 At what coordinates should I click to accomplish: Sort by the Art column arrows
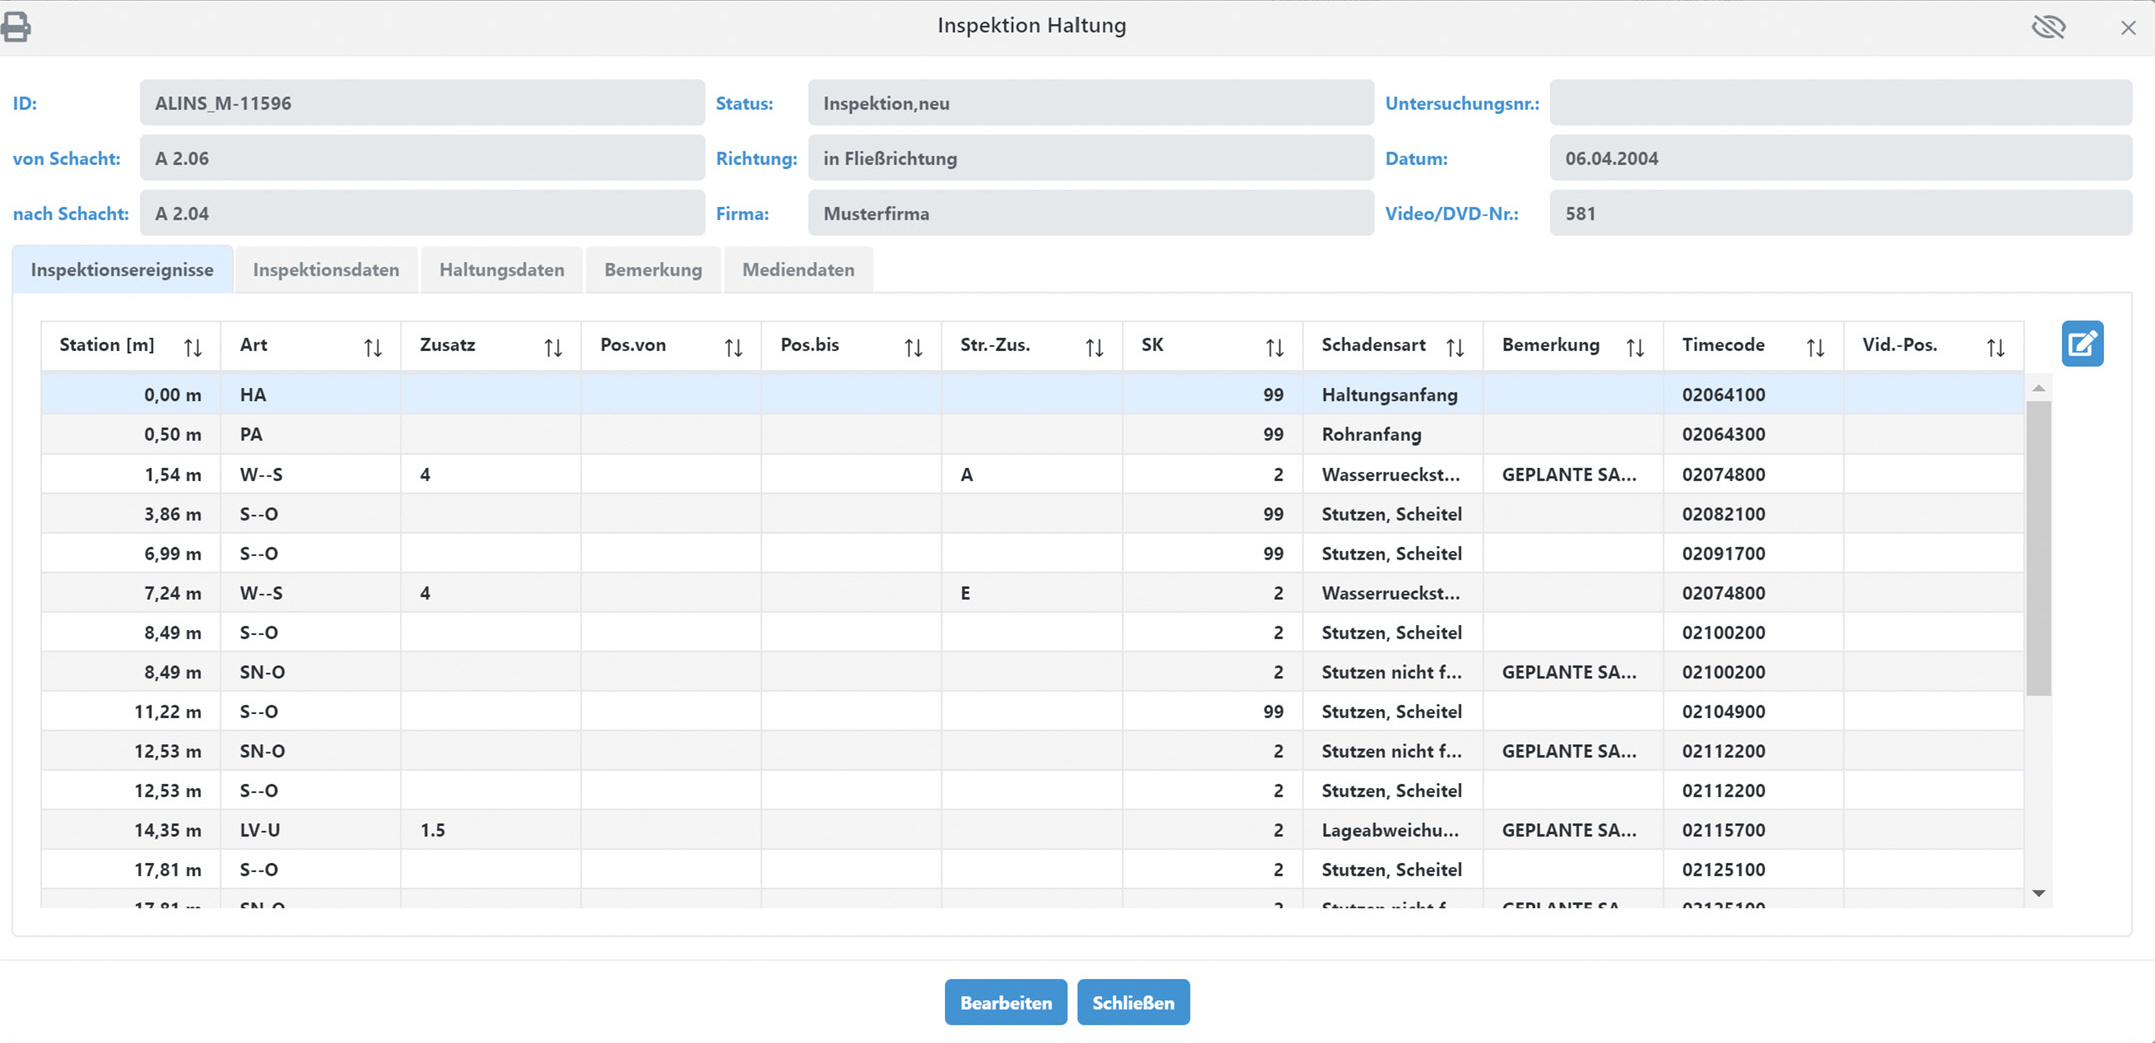[373, 347]
